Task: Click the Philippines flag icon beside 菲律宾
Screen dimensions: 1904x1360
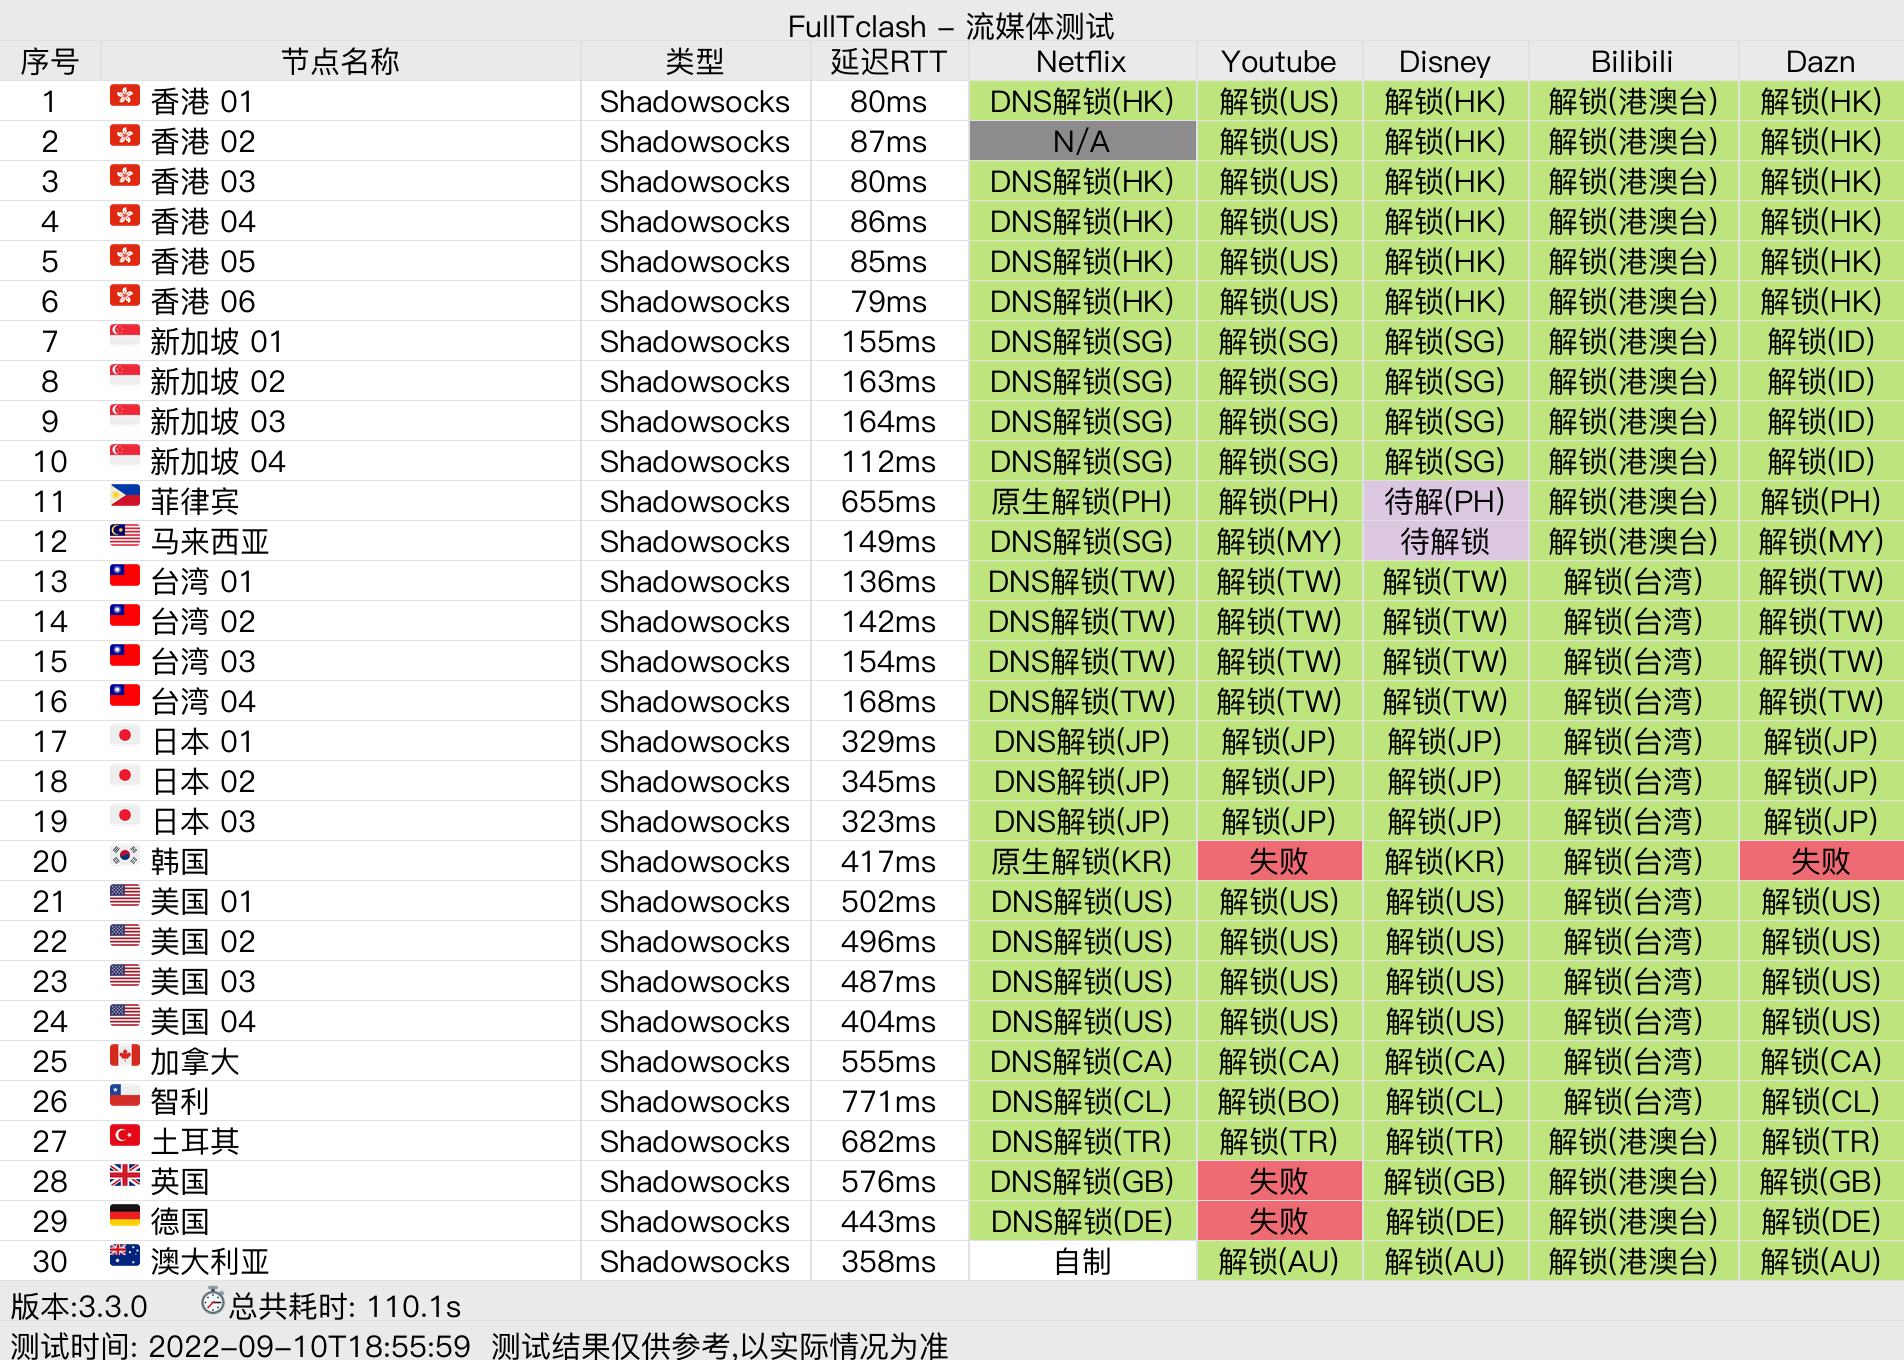Action: pos(125,496)
